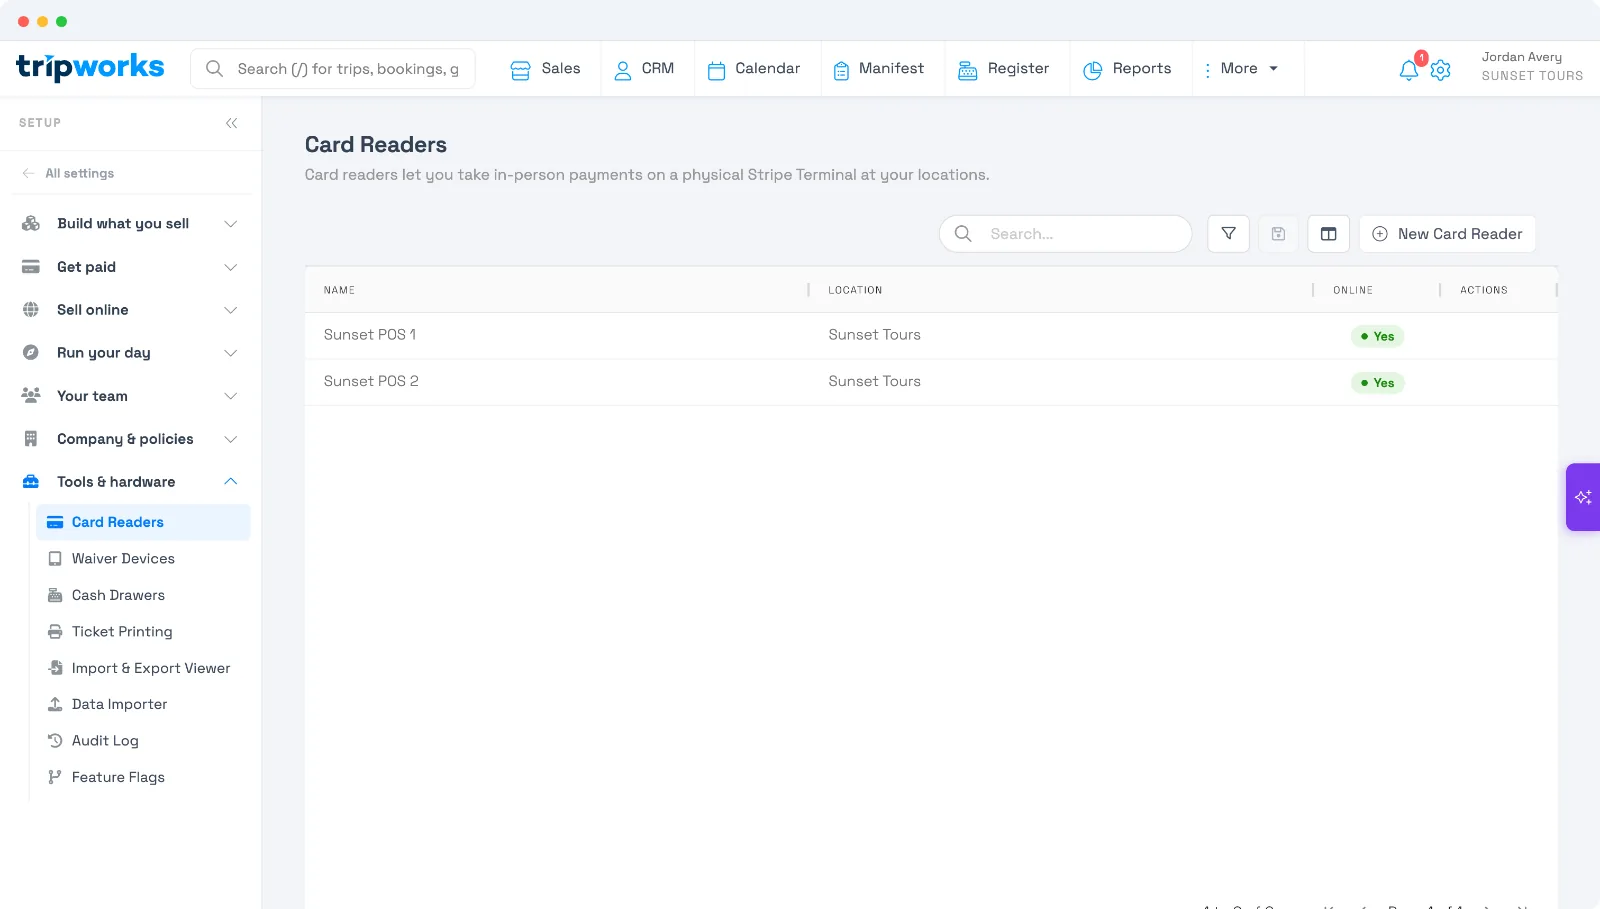The height and width of the screenshot is (909, 1600).
Task: Open the Sunset POS 1 row
Action: point(931,335)
